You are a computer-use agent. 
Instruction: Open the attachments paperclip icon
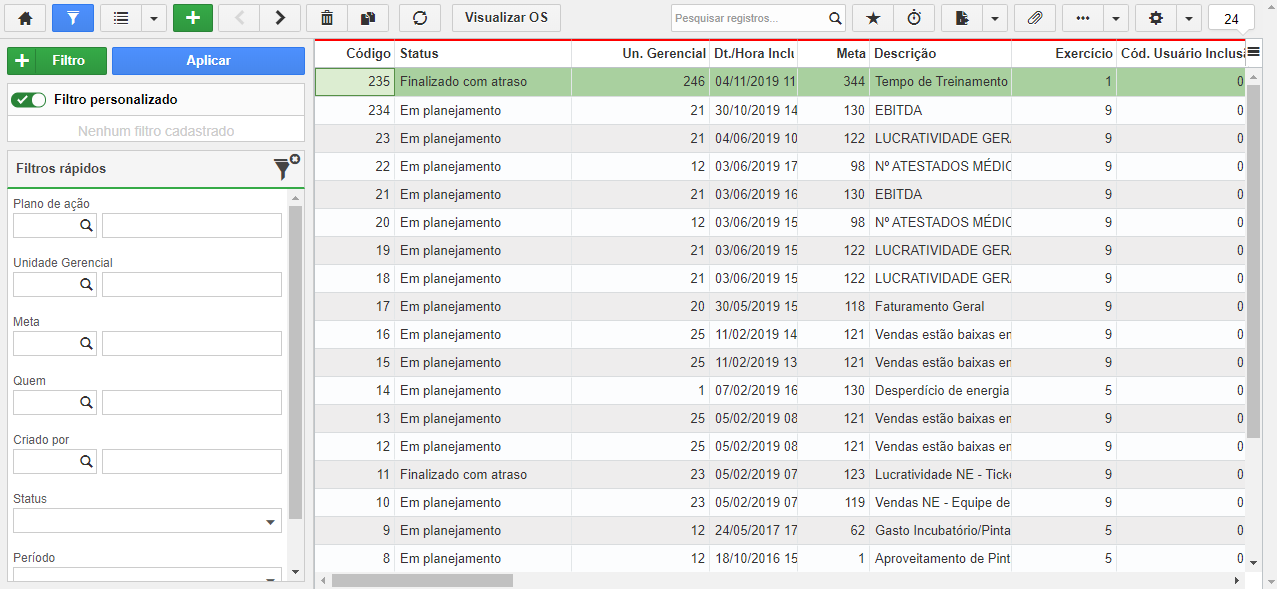click(1034, 18)
